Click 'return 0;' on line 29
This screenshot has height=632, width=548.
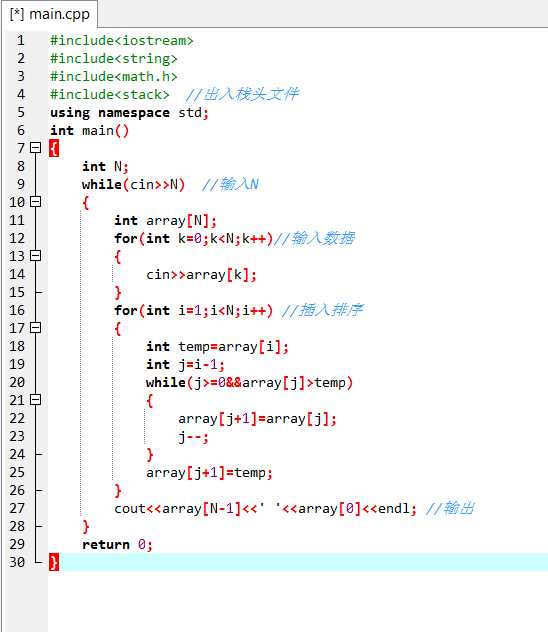click(x=117, y=545)
